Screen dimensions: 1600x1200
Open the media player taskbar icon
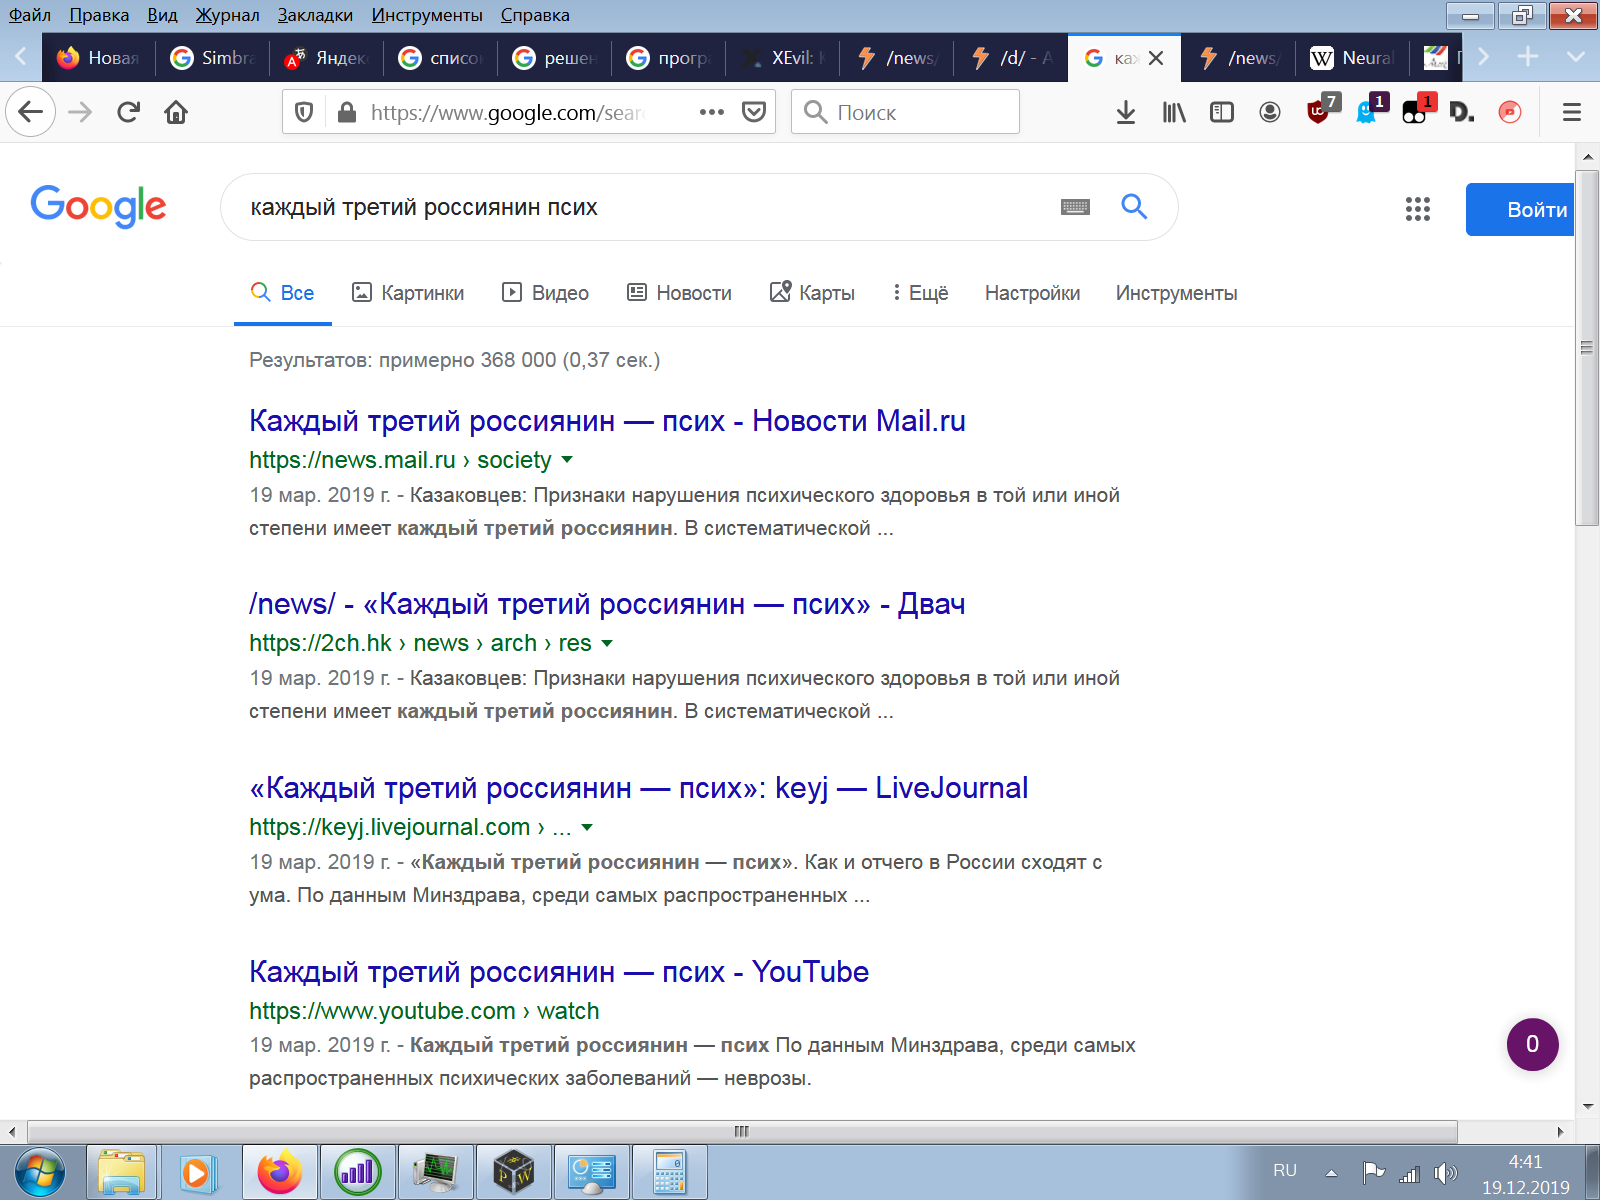coord(196,1172)
